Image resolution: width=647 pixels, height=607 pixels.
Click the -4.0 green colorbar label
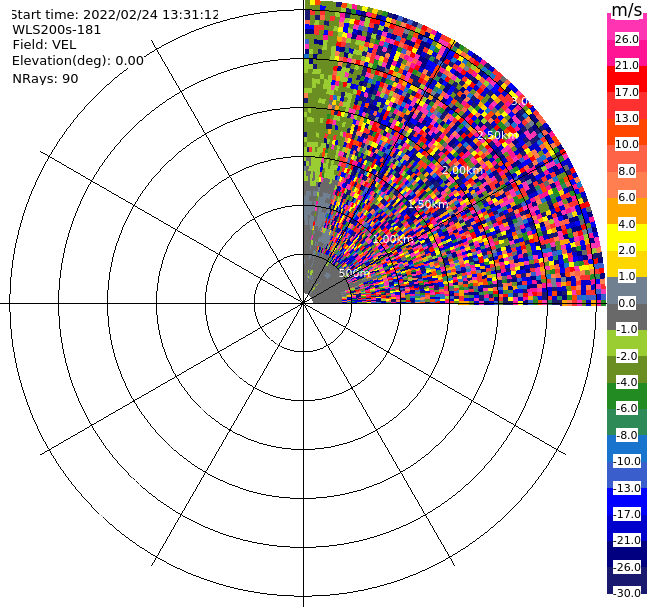coord(627,382)
